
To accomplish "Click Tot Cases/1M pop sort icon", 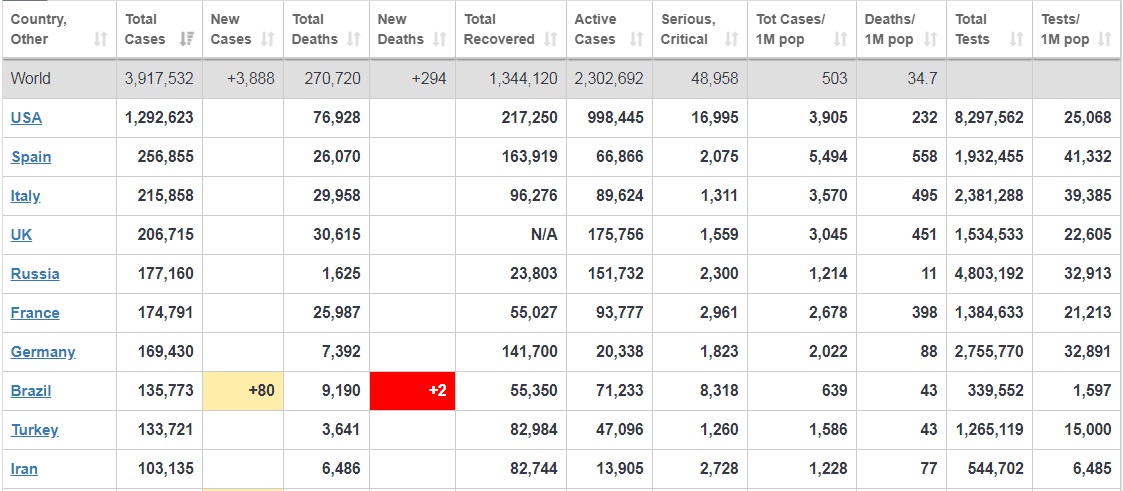I will pos(840,40).
